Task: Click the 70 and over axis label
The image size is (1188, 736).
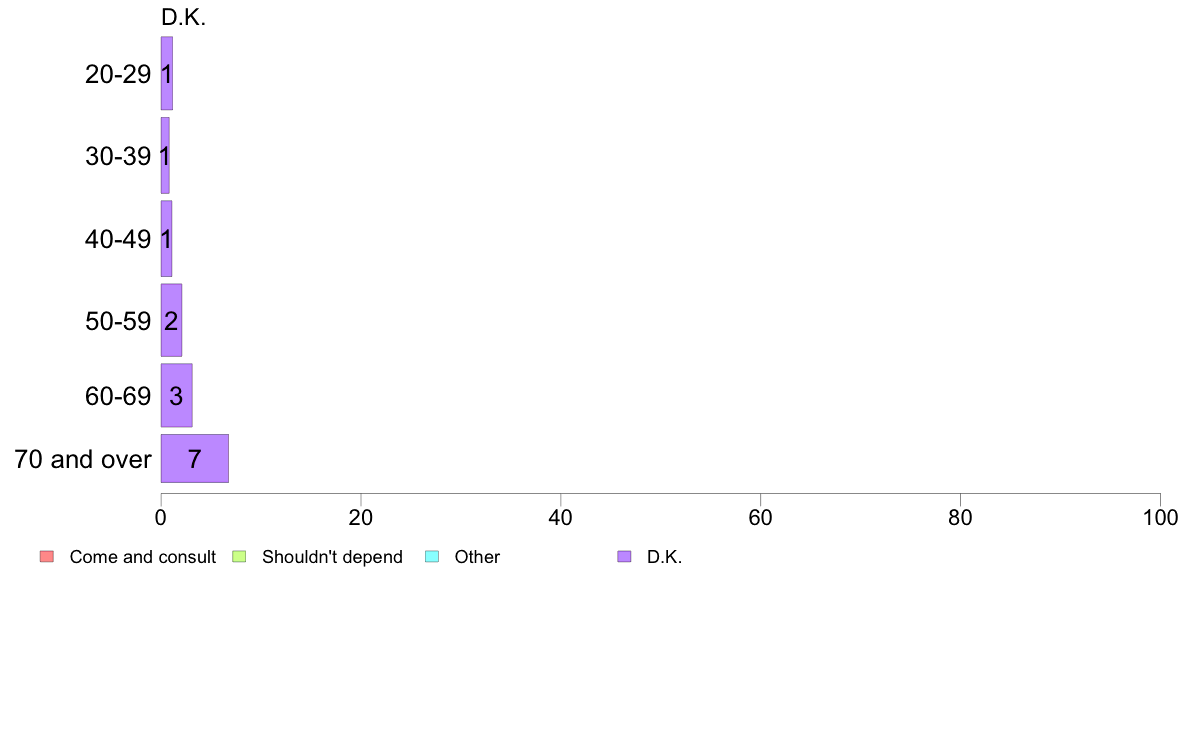Action: coord(83,459)
